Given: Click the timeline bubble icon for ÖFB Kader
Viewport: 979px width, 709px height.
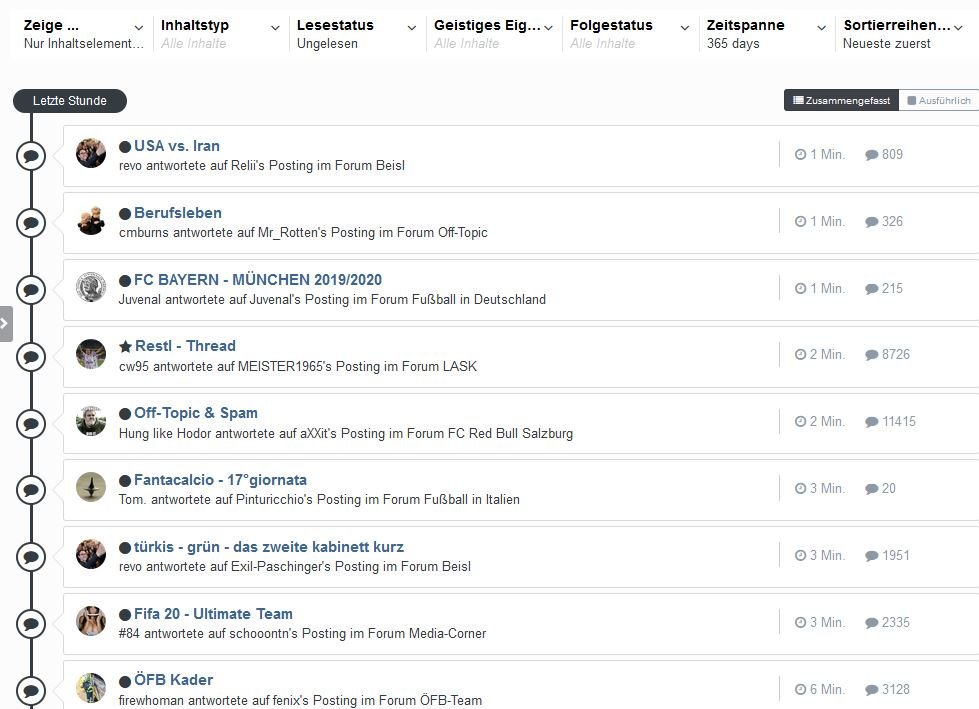Looking at the screenshot, I should (x=31, y=690).
